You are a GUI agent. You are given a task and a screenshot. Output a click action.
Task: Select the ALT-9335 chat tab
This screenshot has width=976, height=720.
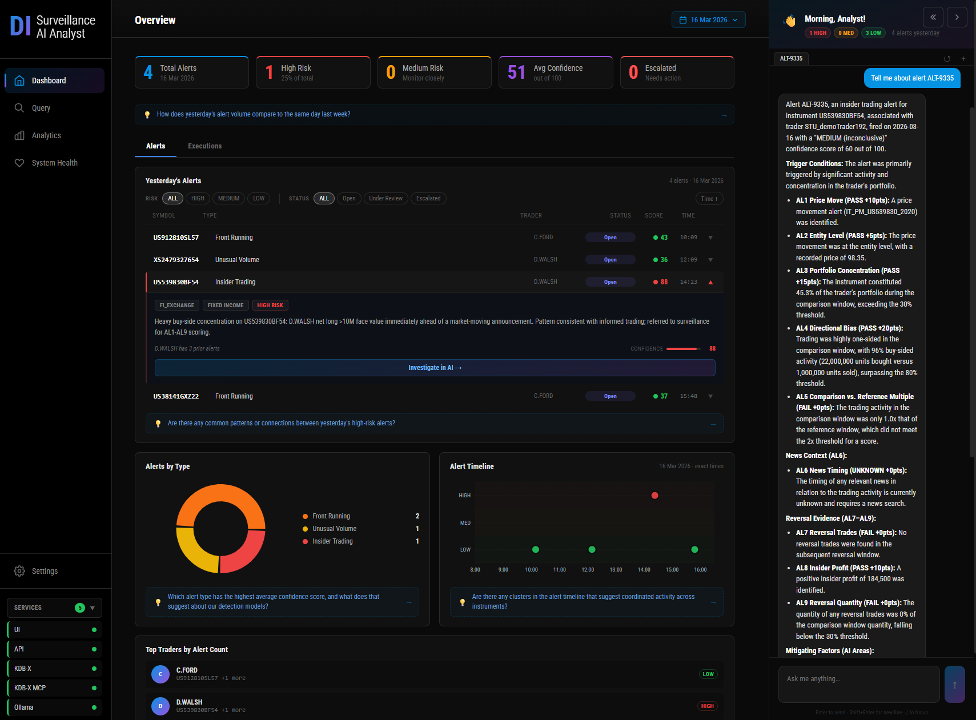click(791, 59)
